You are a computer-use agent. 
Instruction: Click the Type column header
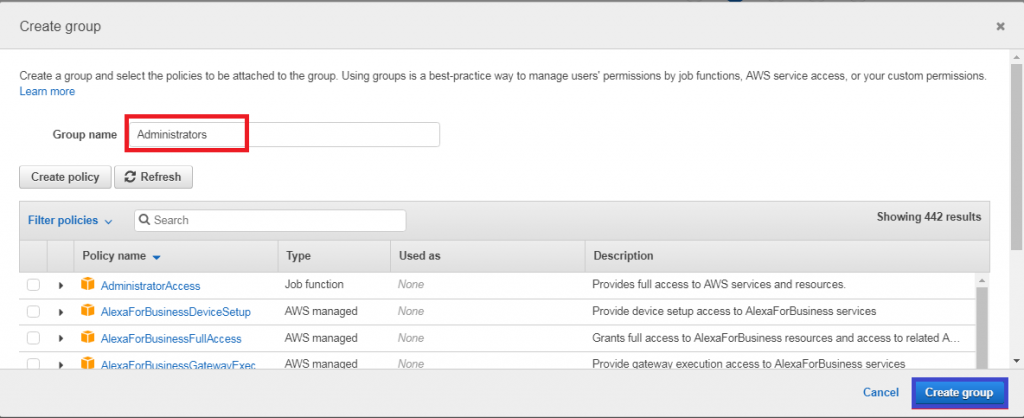[x=298, y=256]
